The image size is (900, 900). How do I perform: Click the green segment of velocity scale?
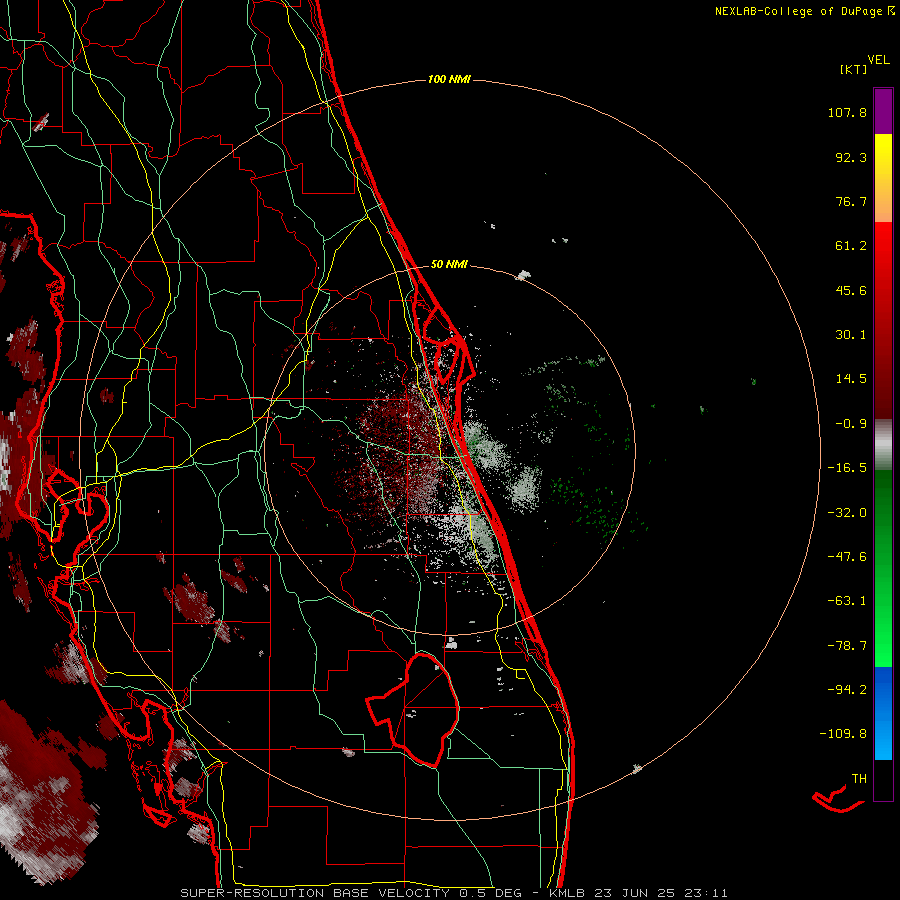(x=883, y=568)
